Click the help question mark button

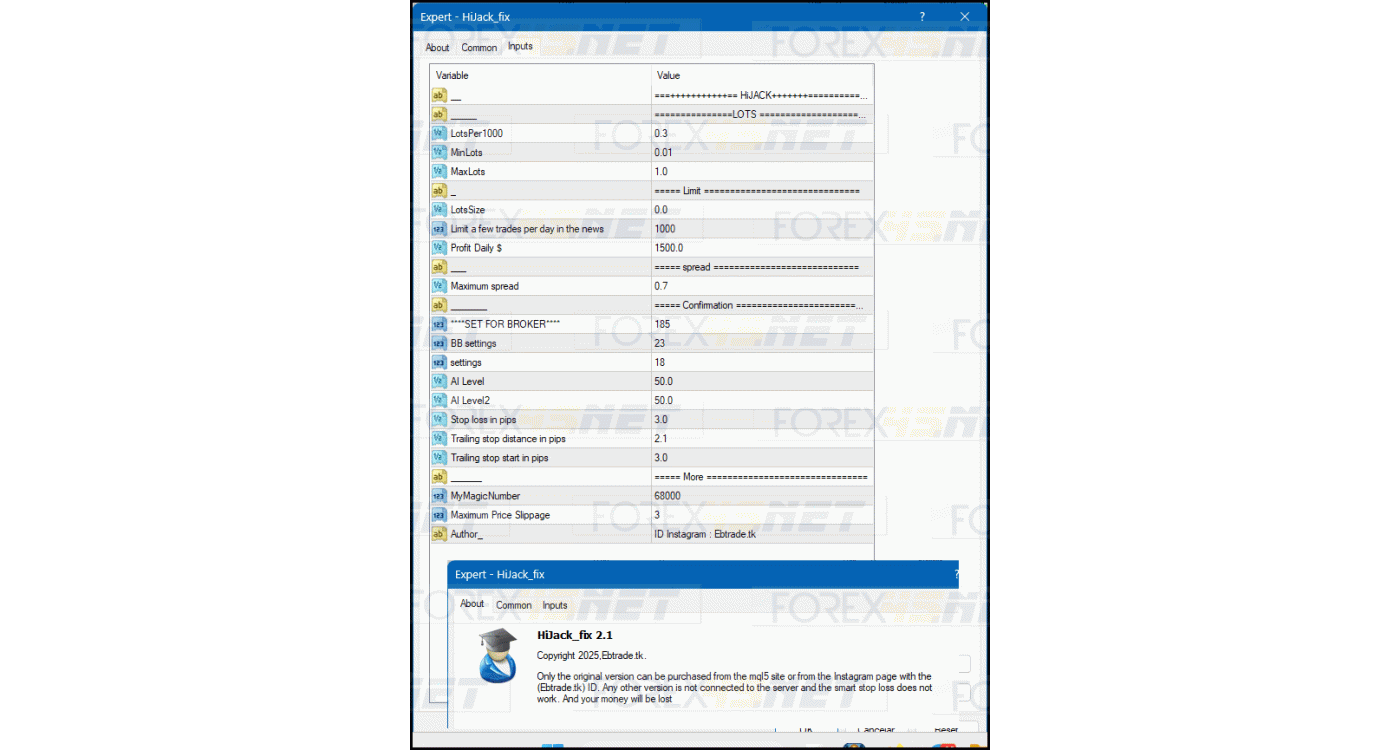922,17
